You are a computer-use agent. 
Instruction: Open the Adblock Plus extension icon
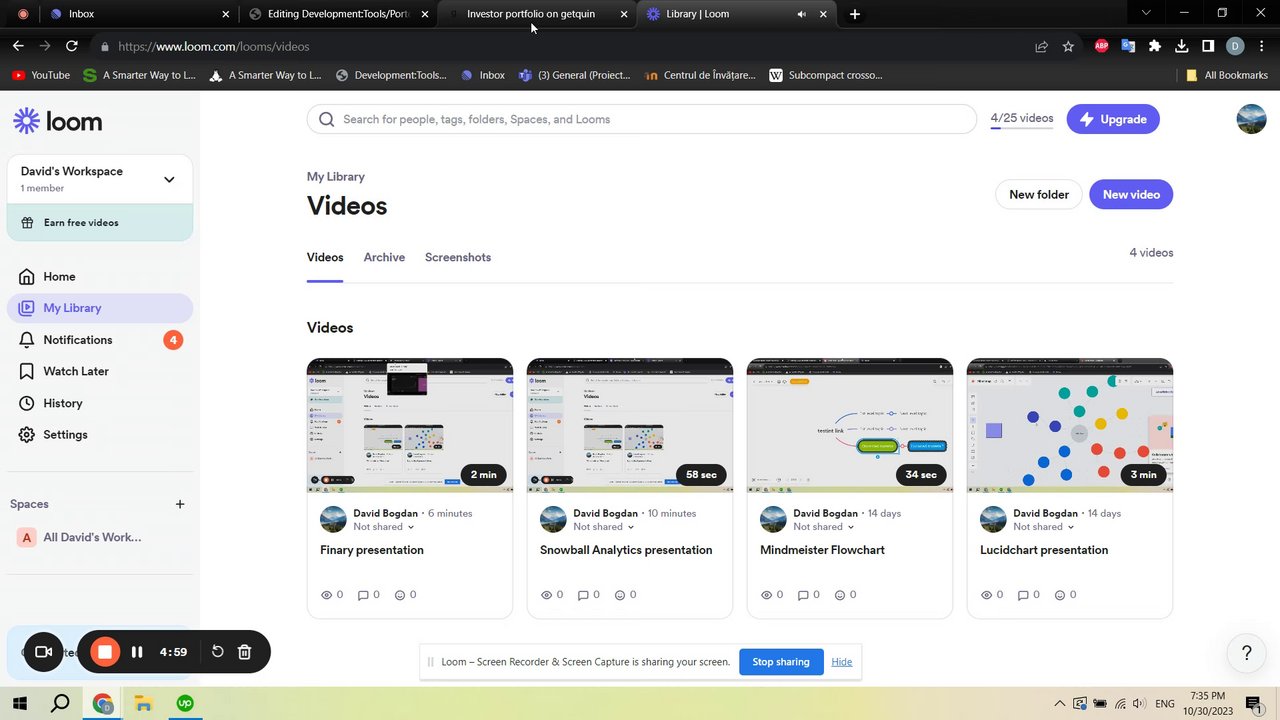pos(1101,46)
